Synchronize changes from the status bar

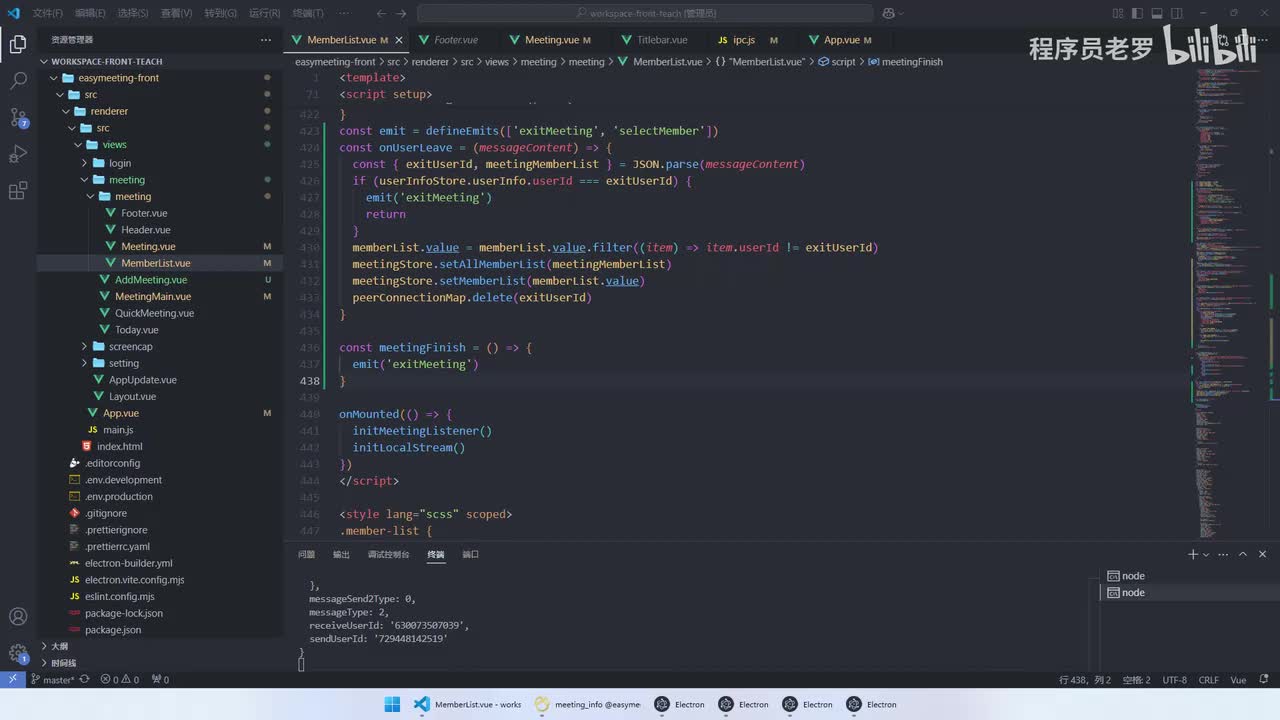84,680
